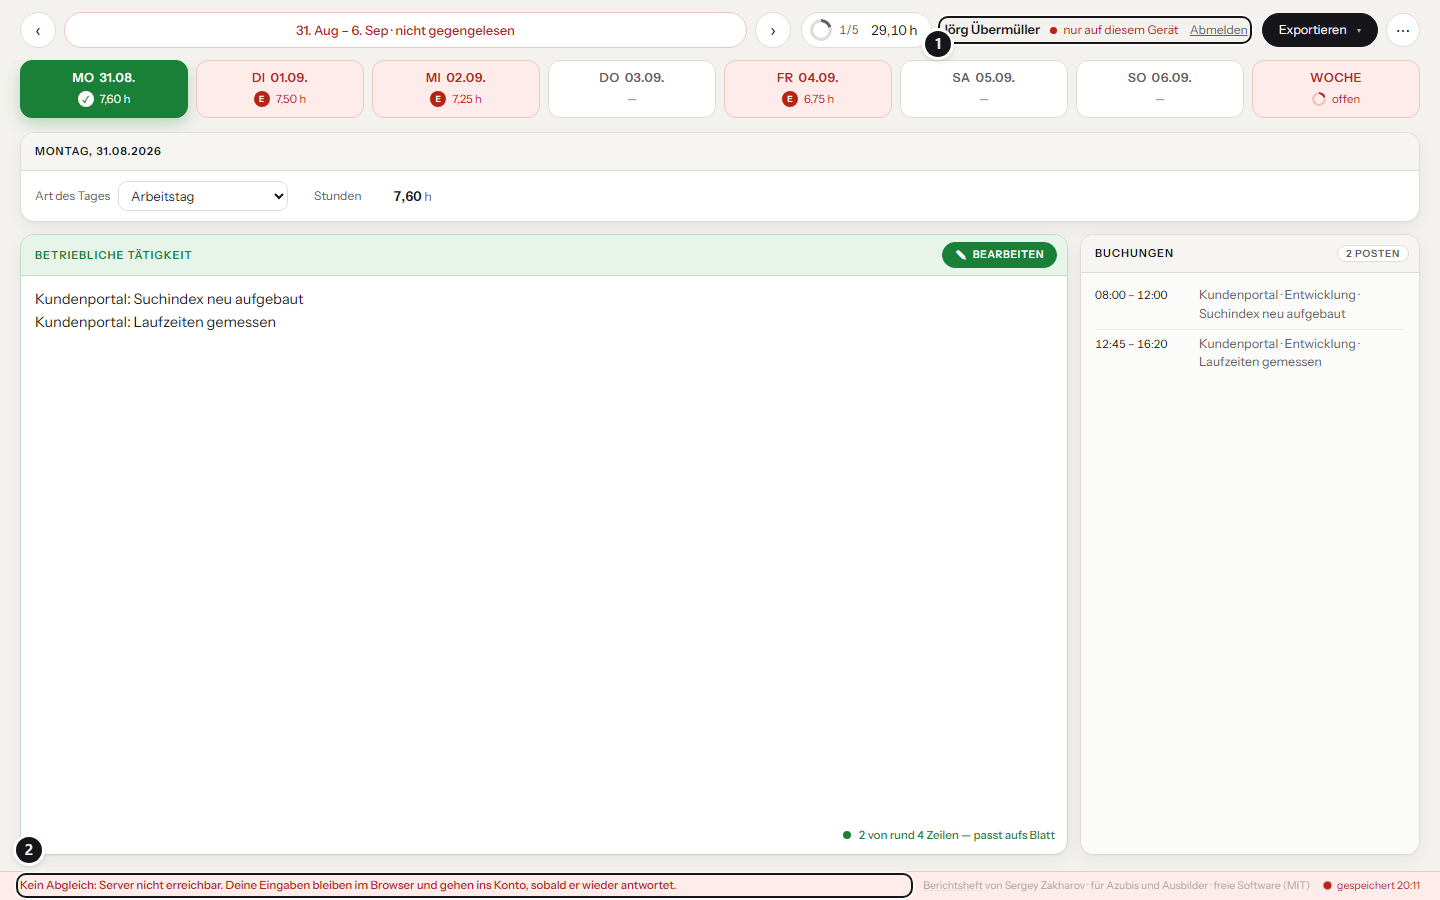Select the MO 31.08. day tab
The width and height of the screenshot is (1440, 900).
point(104,89)
